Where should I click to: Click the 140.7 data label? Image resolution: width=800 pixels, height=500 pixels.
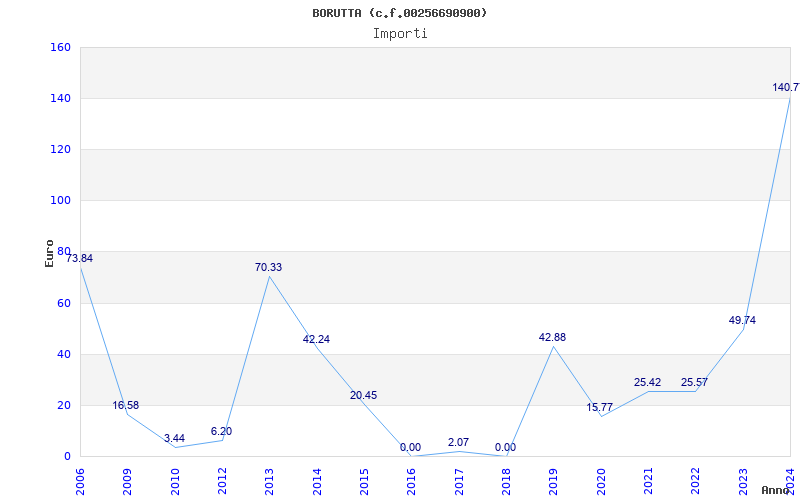point(786,87)
